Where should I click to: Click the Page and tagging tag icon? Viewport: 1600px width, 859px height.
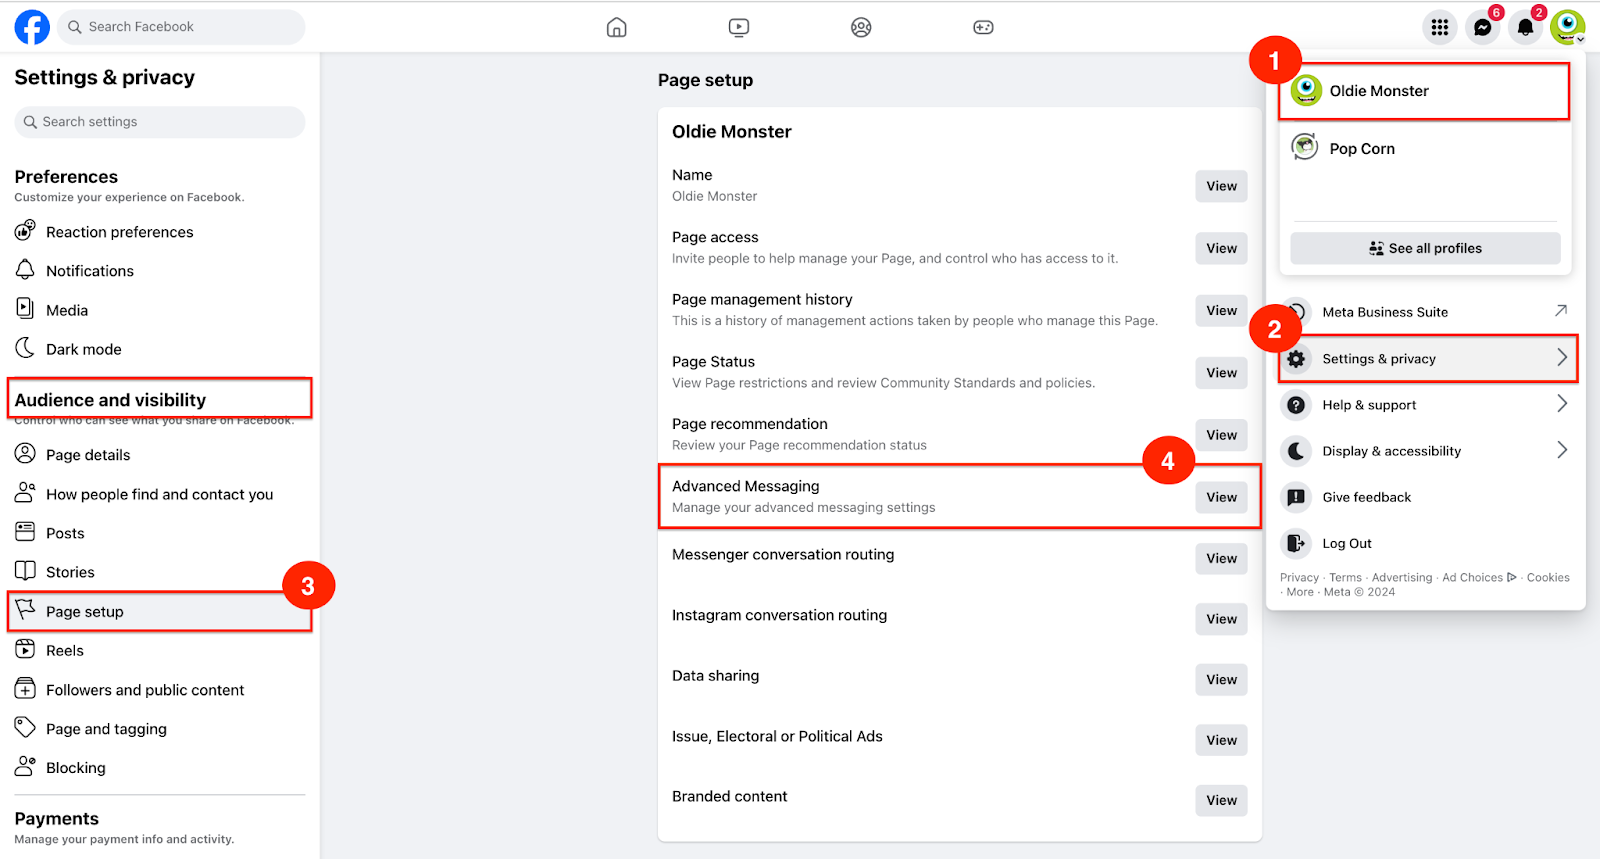tap(25, 728)
